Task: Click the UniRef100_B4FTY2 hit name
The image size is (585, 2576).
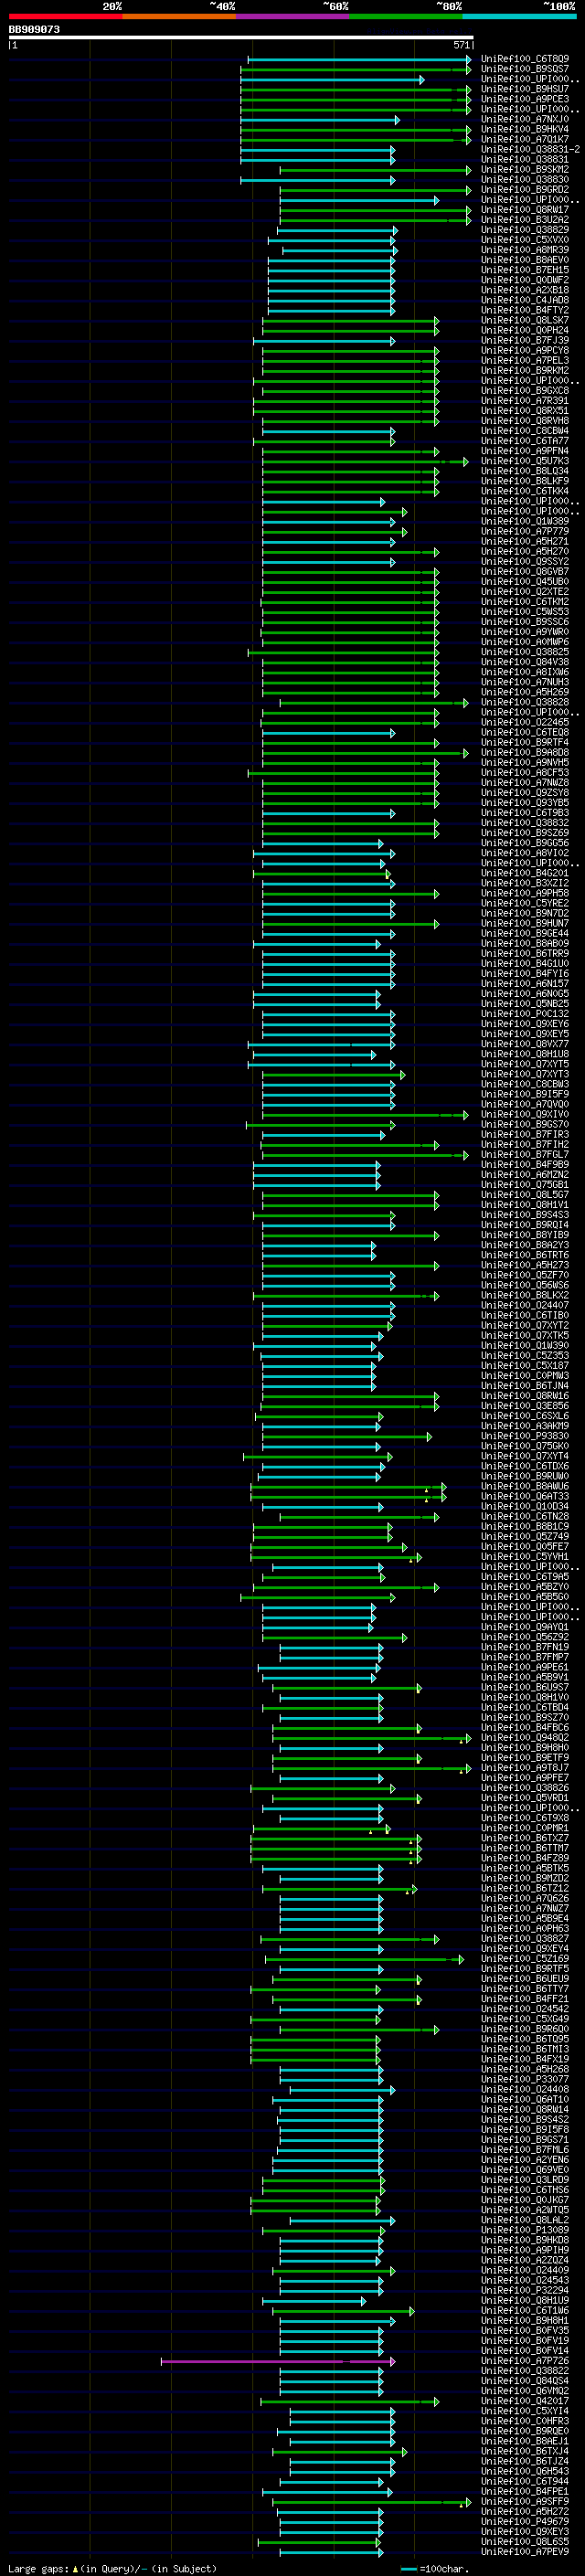Action: click(525, 311)
